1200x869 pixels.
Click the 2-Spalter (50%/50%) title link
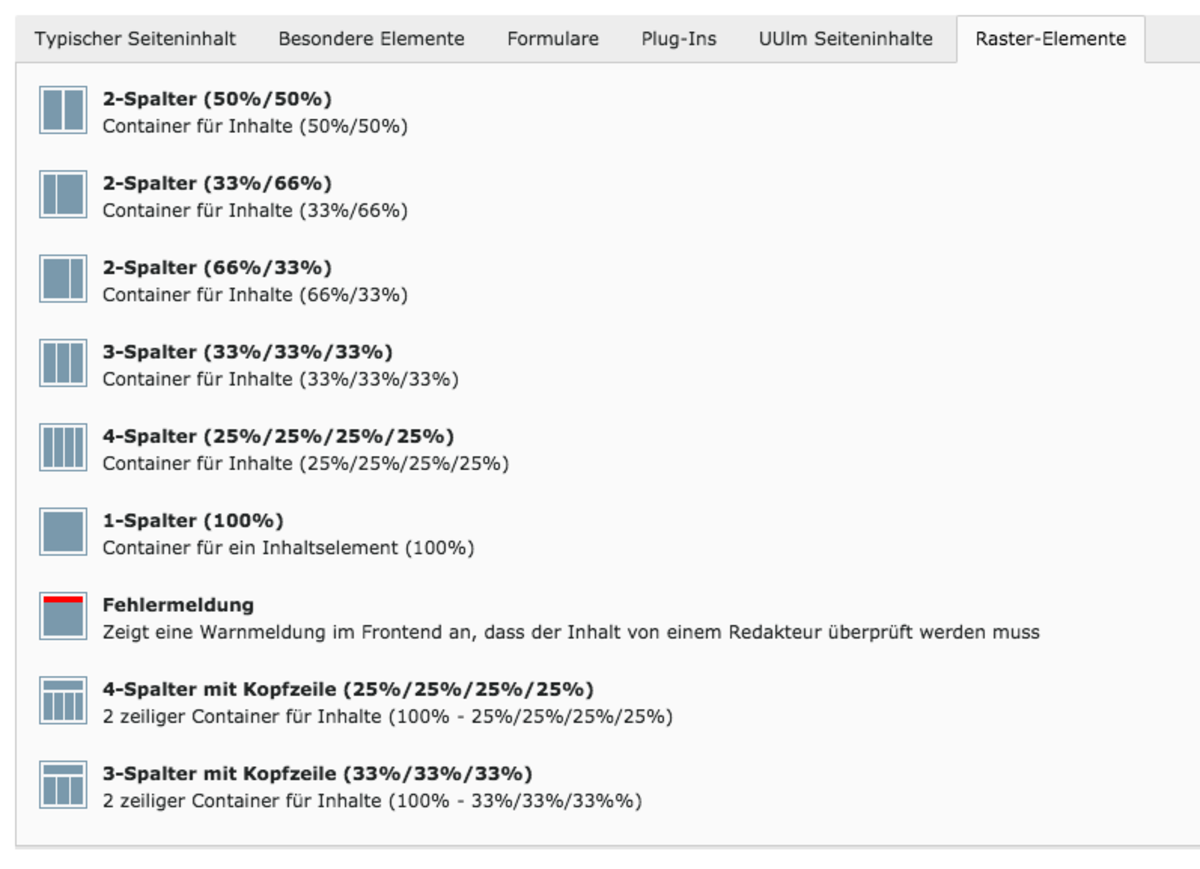point(217,99)
